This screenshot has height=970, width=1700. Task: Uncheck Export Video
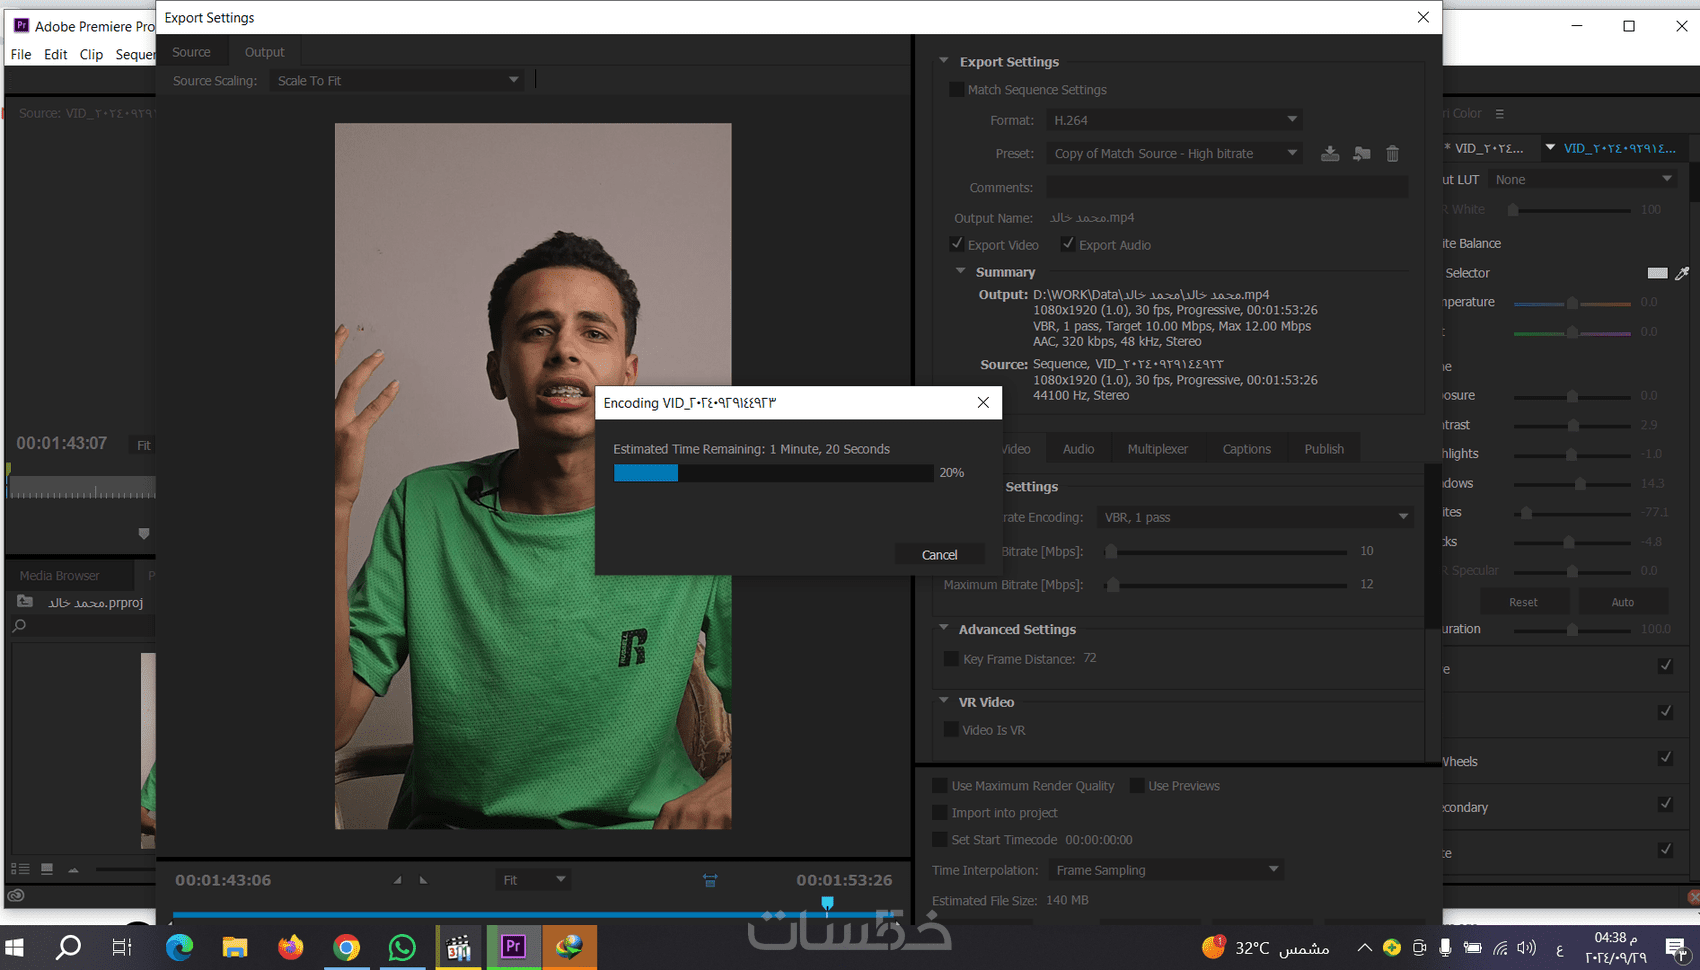(x=957, y=244)
